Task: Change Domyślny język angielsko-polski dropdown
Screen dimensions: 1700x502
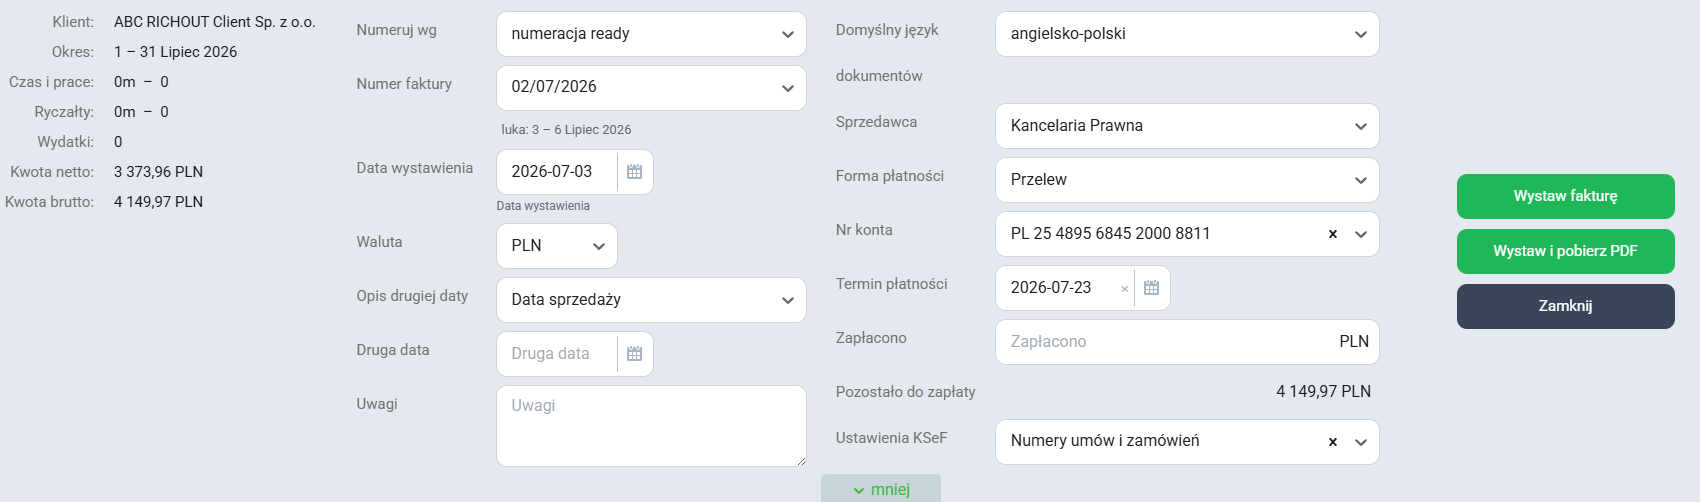Action: pyautogui.click(x=1187, y=34)
